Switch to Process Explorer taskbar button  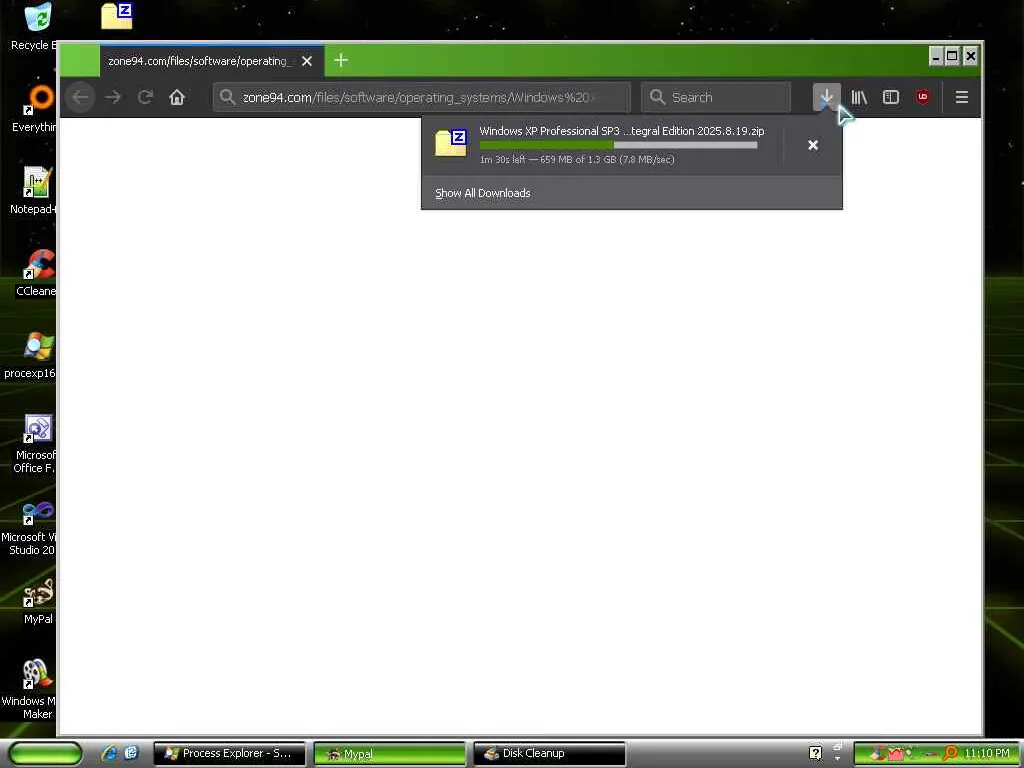click(x=229, y=754)
